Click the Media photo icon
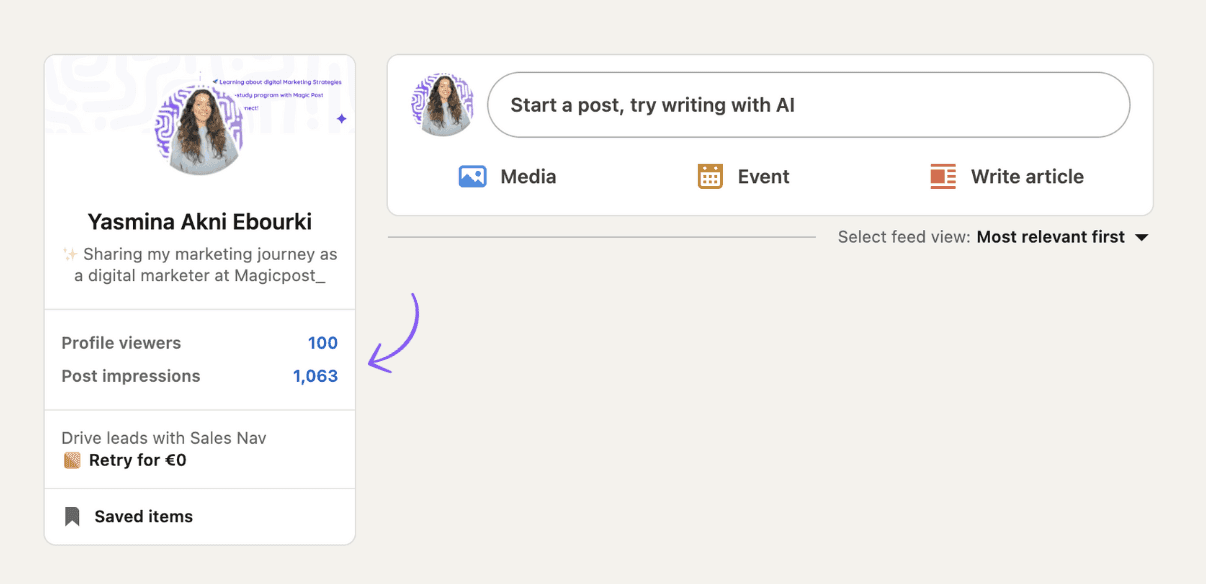The width and height of the screenshot is (1206, 584). coord(472,177)
